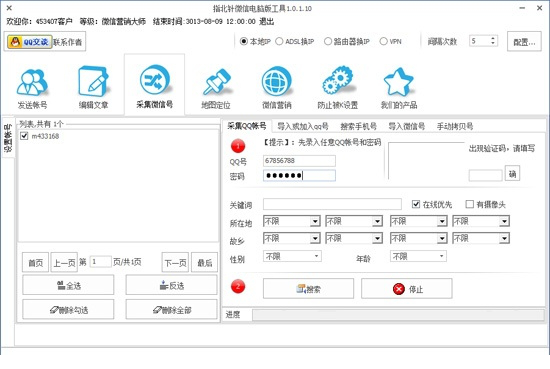Click the 反选 invert selection button
The image size is (550, 369).
(x=172, y=285)
